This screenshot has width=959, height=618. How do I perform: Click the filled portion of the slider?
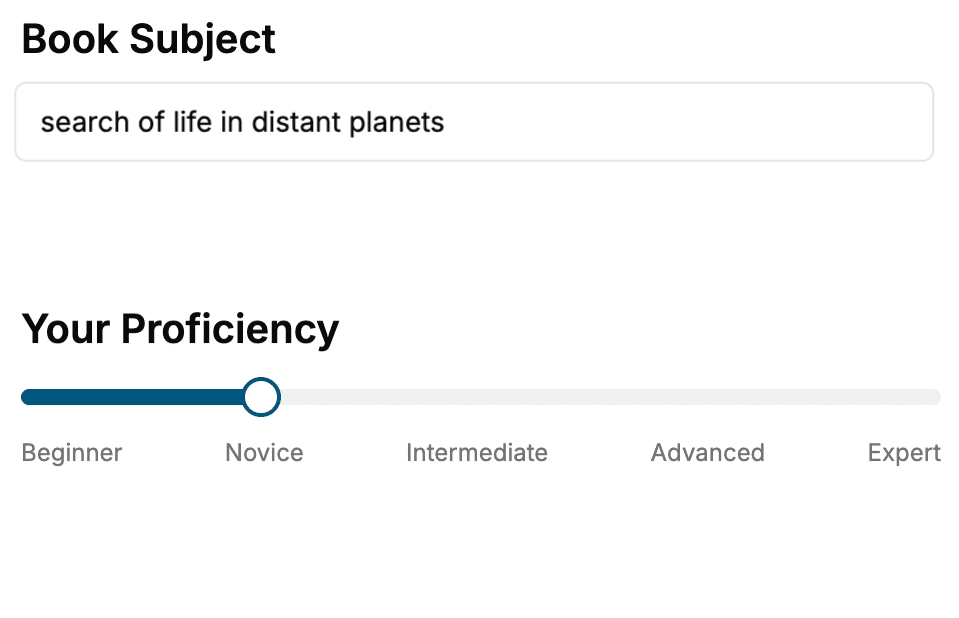point(130,397)
